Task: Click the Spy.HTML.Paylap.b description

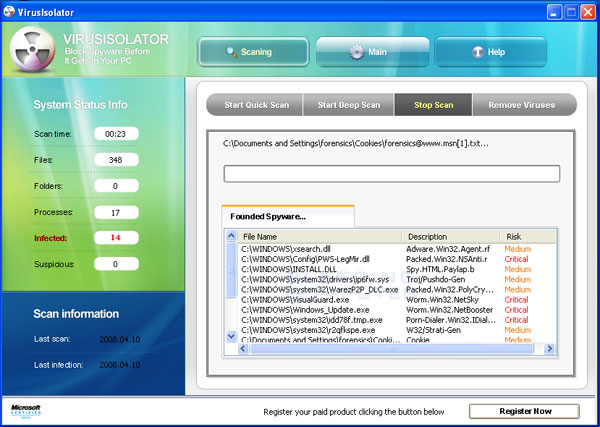Action: click(440, 269)
